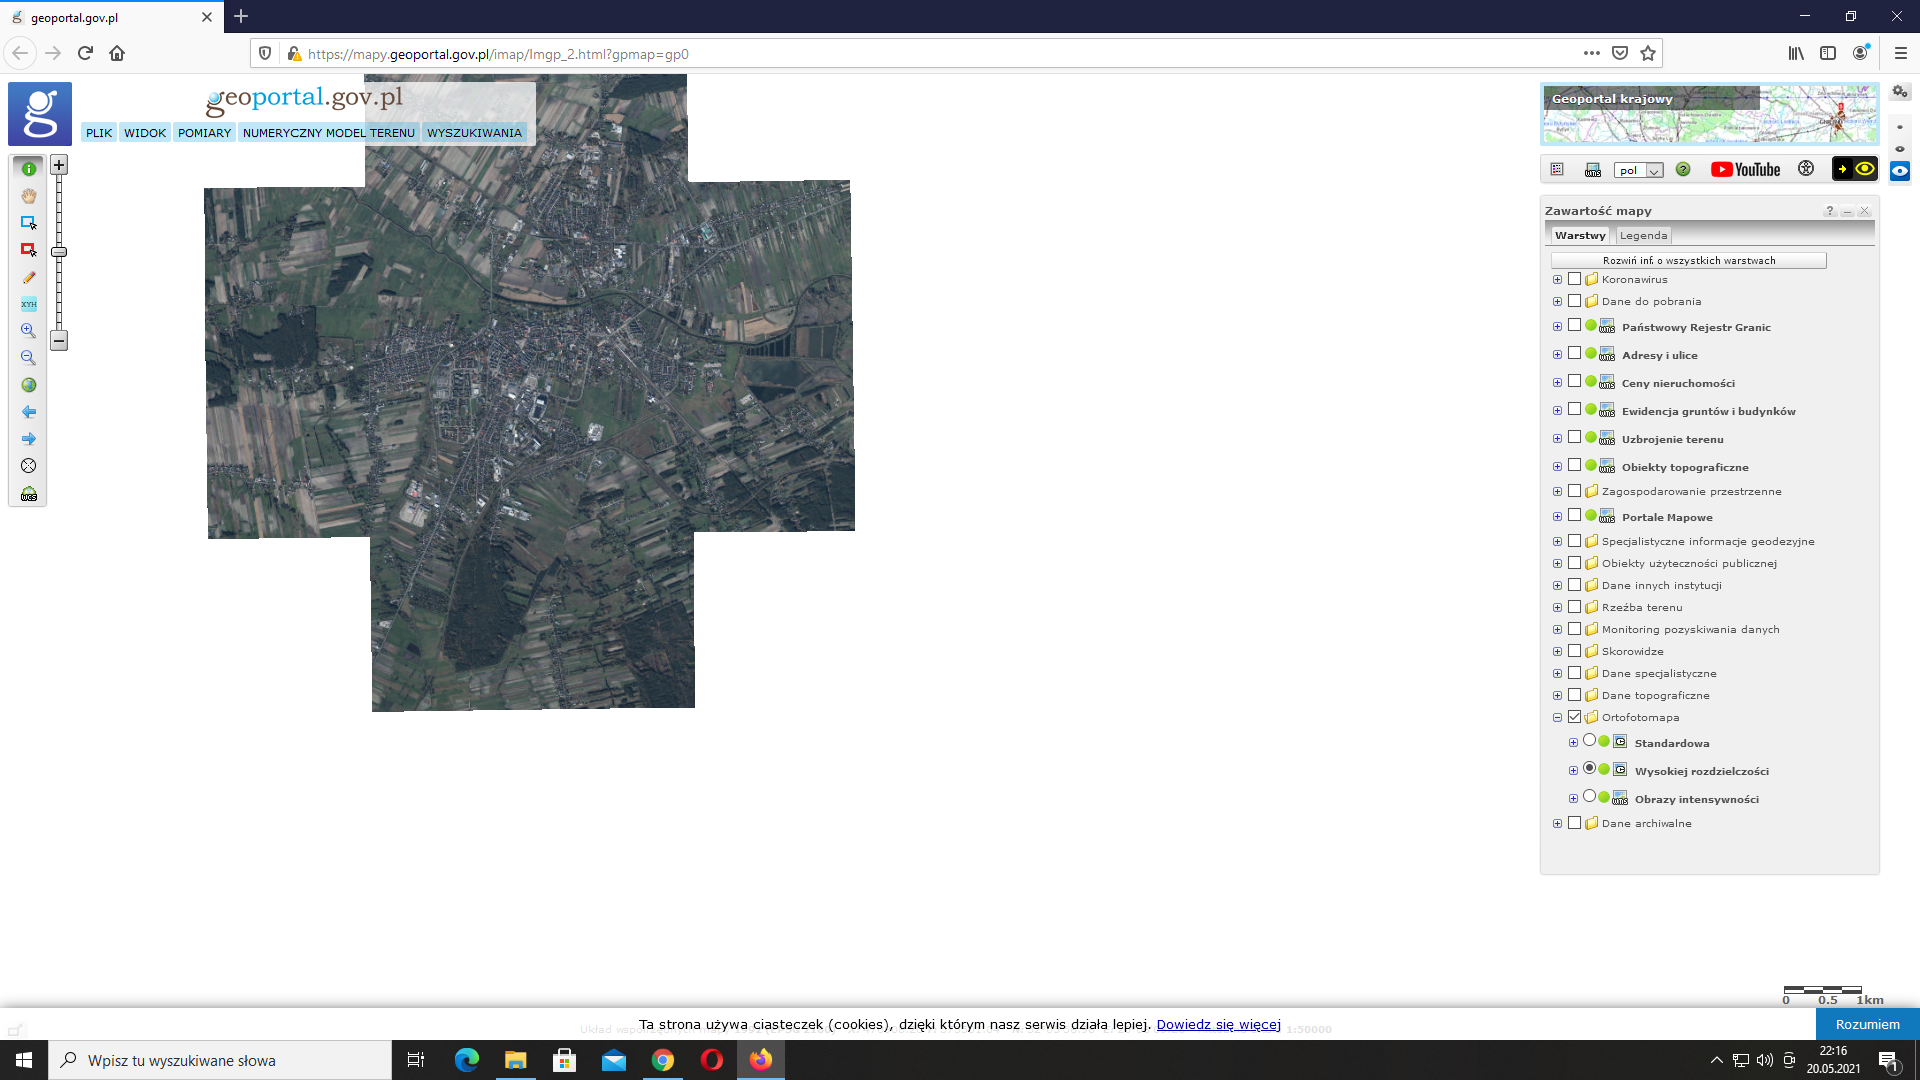This screenshot has height=1080, width=1920.
Task: Activate the pencil drawing tool
Action: pos(28,277)
